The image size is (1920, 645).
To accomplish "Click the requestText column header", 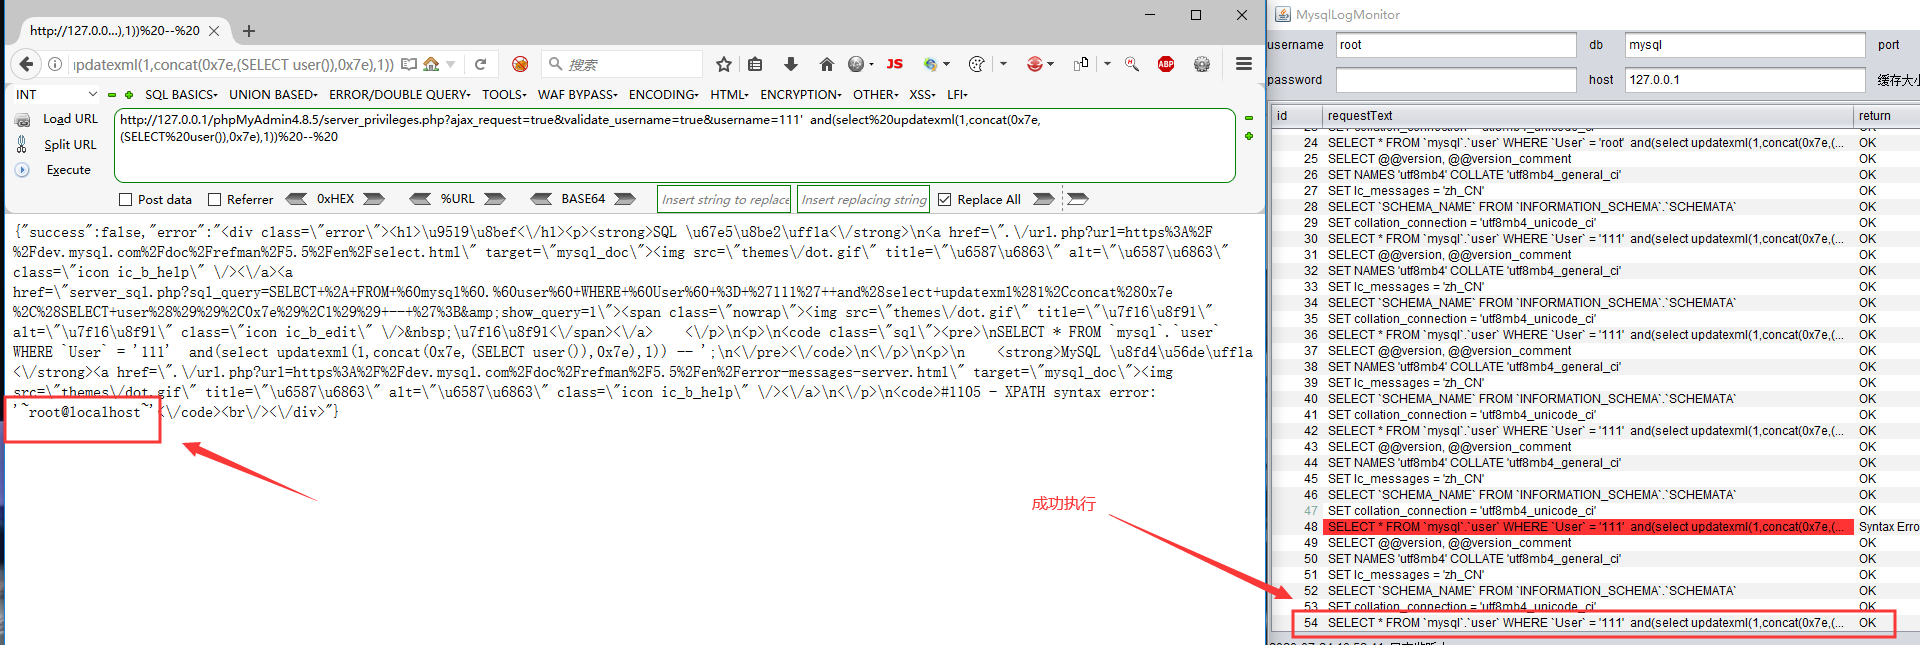I will tap(1587, 116).
